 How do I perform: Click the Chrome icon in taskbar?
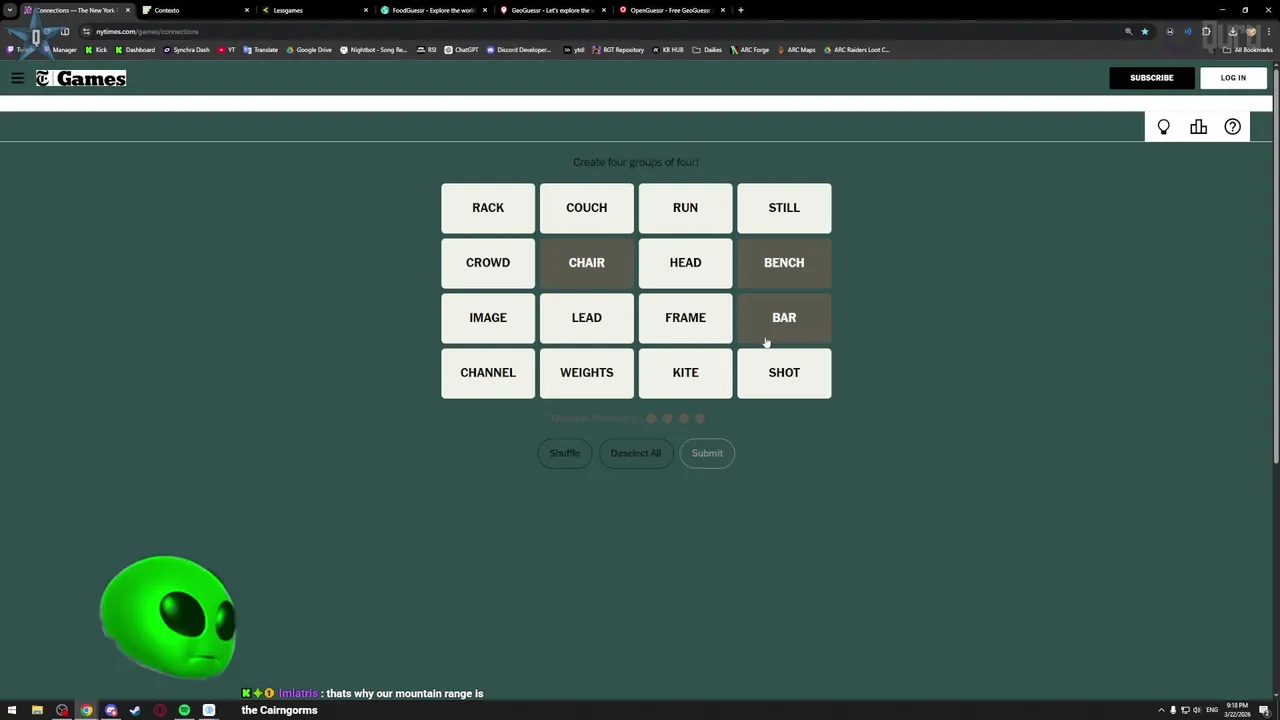click(86, 710)
